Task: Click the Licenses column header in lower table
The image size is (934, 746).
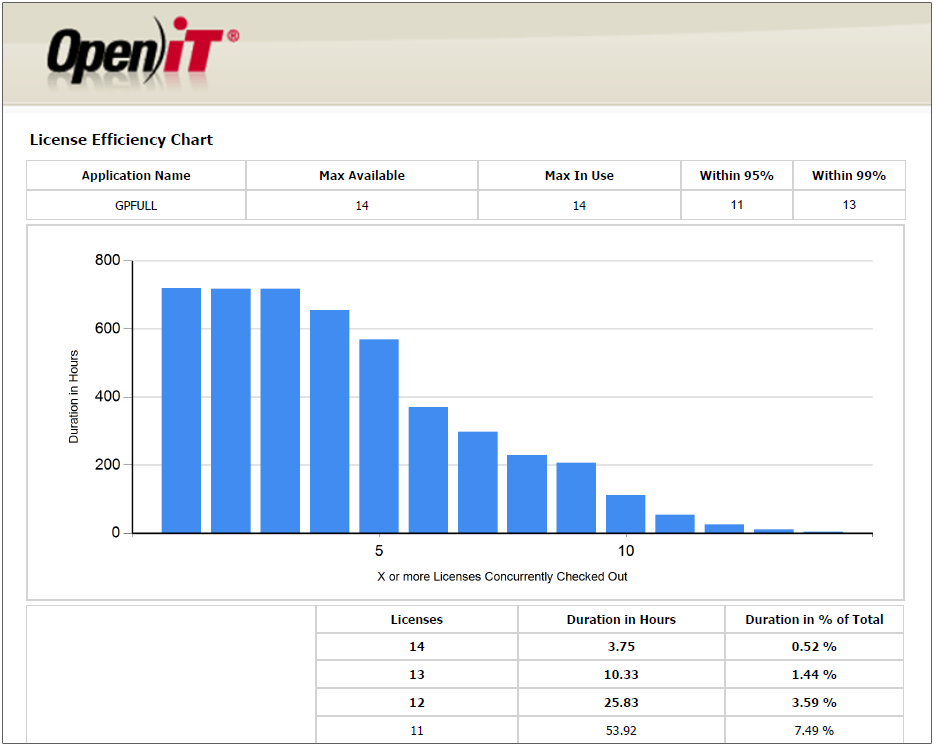Action: tap(416, 620)
